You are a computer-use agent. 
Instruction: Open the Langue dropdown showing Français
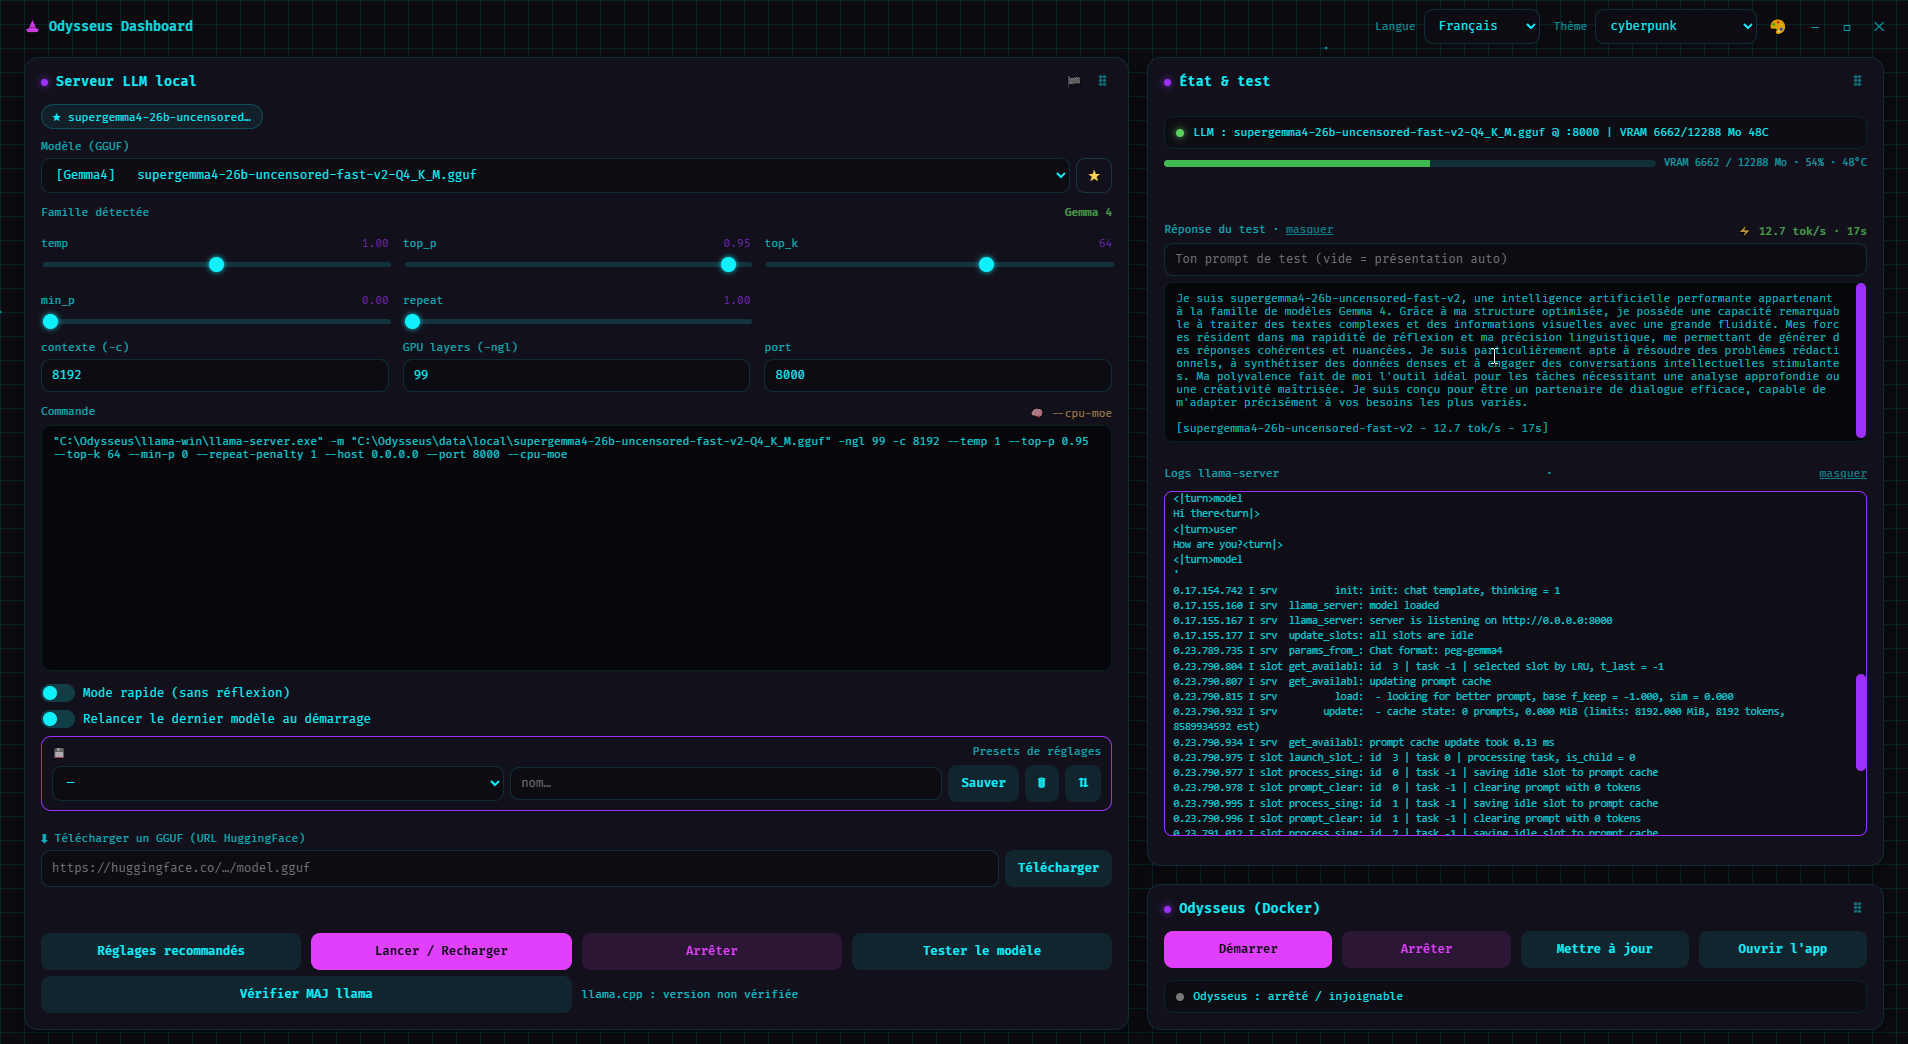click(1482, 26)
